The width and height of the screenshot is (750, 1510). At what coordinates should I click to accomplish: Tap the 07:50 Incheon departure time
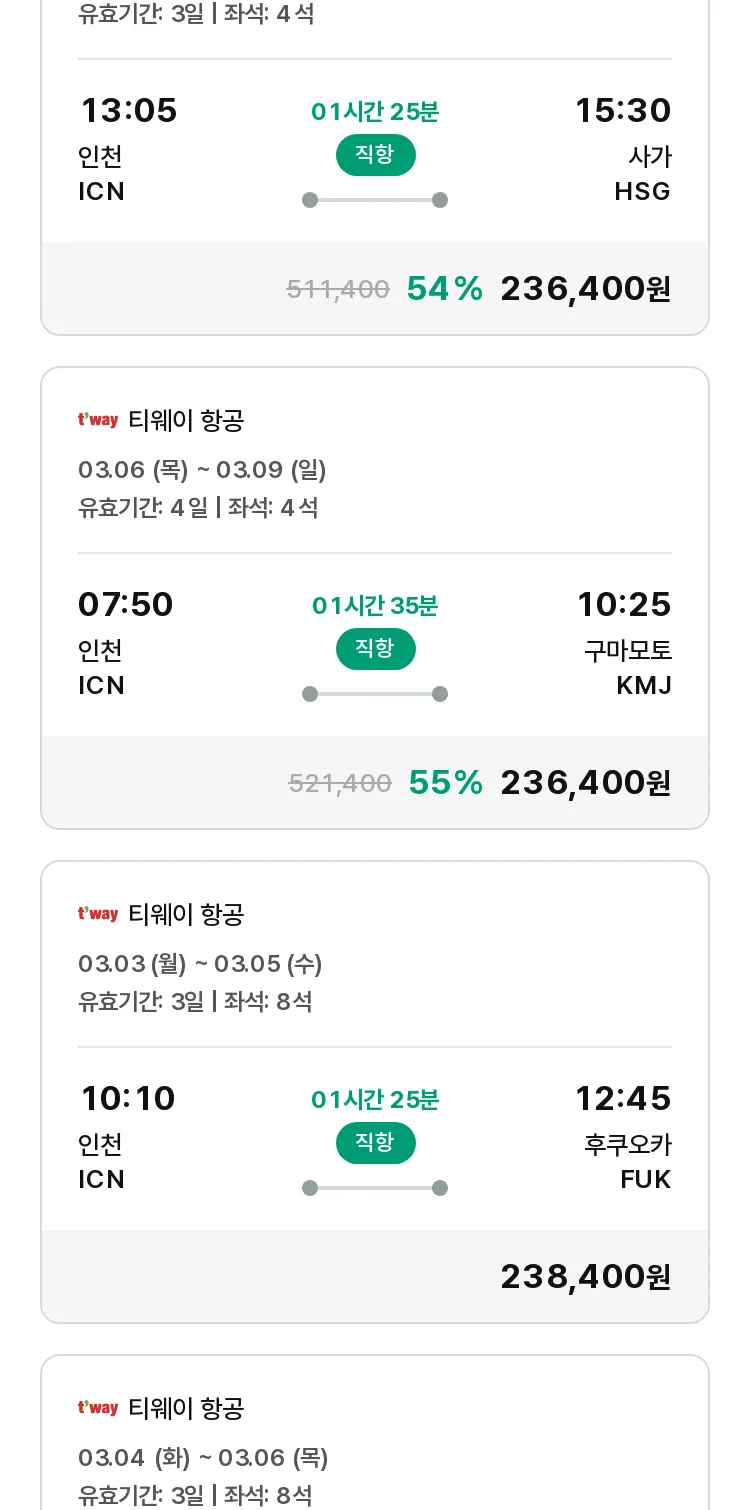point(126,605)
